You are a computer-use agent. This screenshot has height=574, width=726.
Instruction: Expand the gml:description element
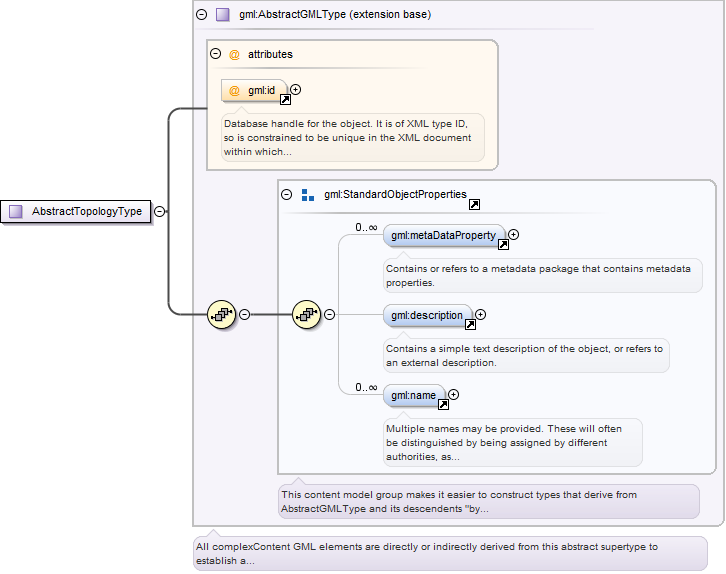coord(481,315)
